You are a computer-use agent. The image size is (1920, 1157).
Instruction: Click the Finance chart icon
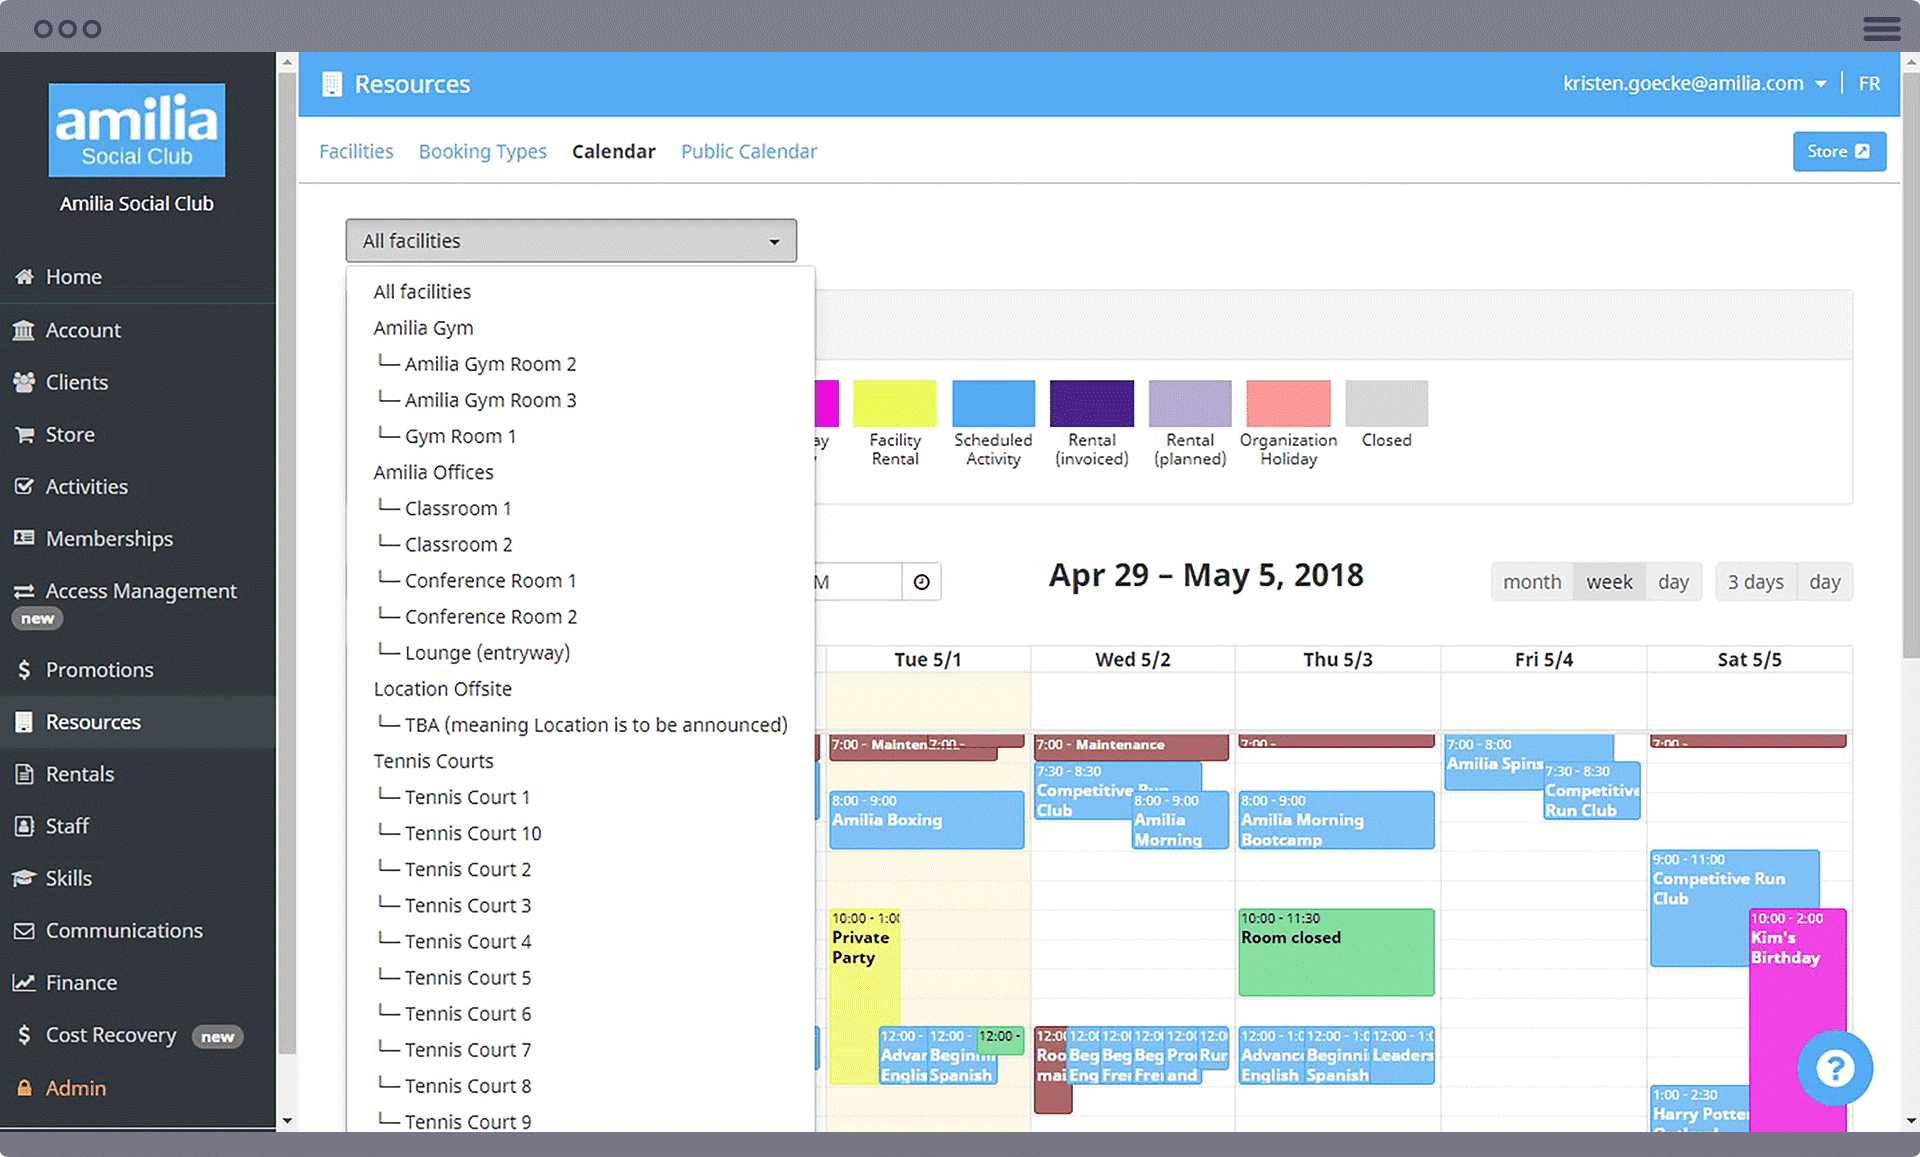click(24, 983)
